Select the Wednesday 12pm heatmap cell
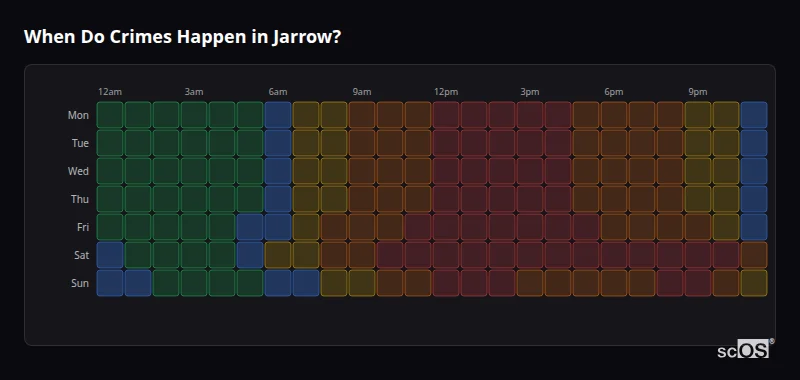The height and width of the screenshot is (380, 800). coord(446,171)
